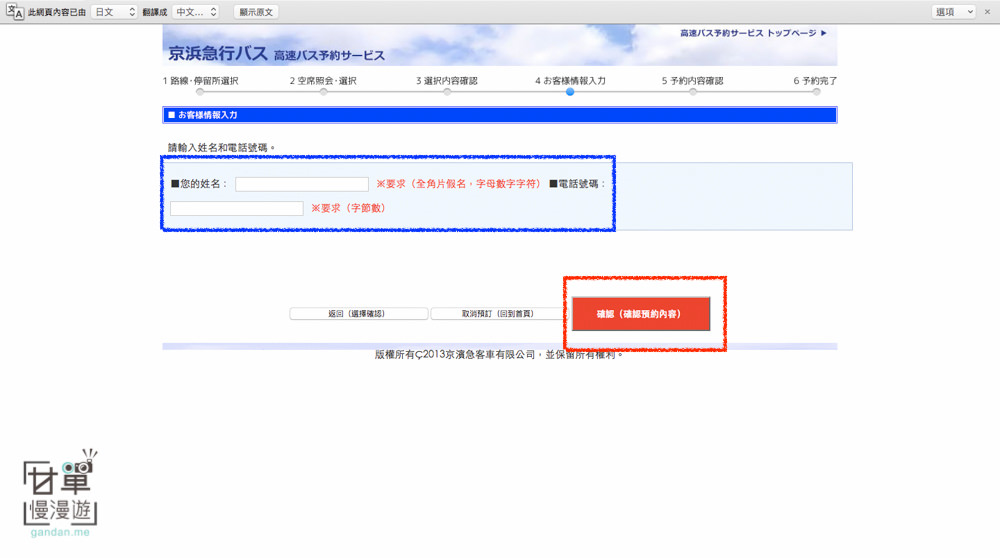
Task: Click the 返回（選擇確認）button
Action: pyautogui.click(x=358, y=314)
